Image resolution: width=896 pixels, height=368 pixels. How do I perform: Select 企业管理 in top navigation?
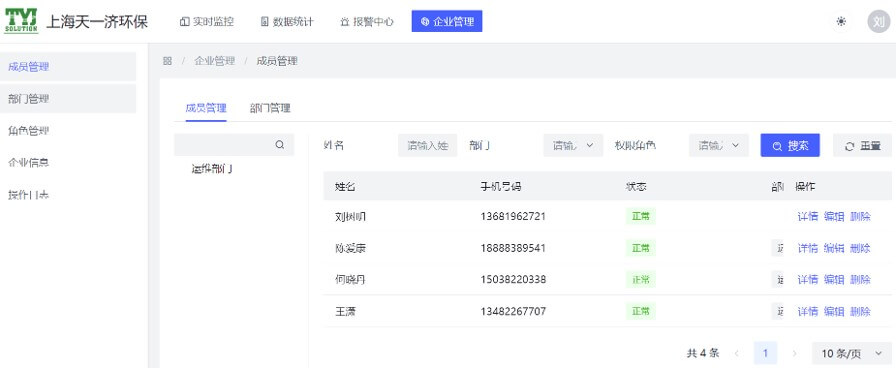tap(447, 22)
